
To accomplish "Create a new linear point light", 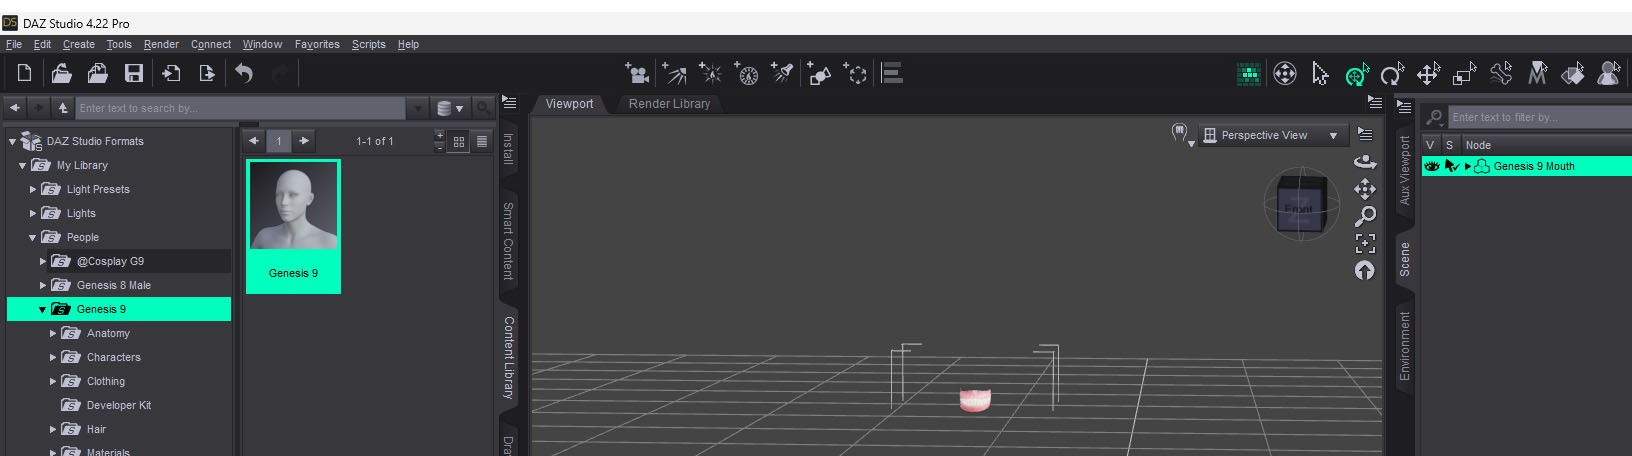I will point(746,73).
